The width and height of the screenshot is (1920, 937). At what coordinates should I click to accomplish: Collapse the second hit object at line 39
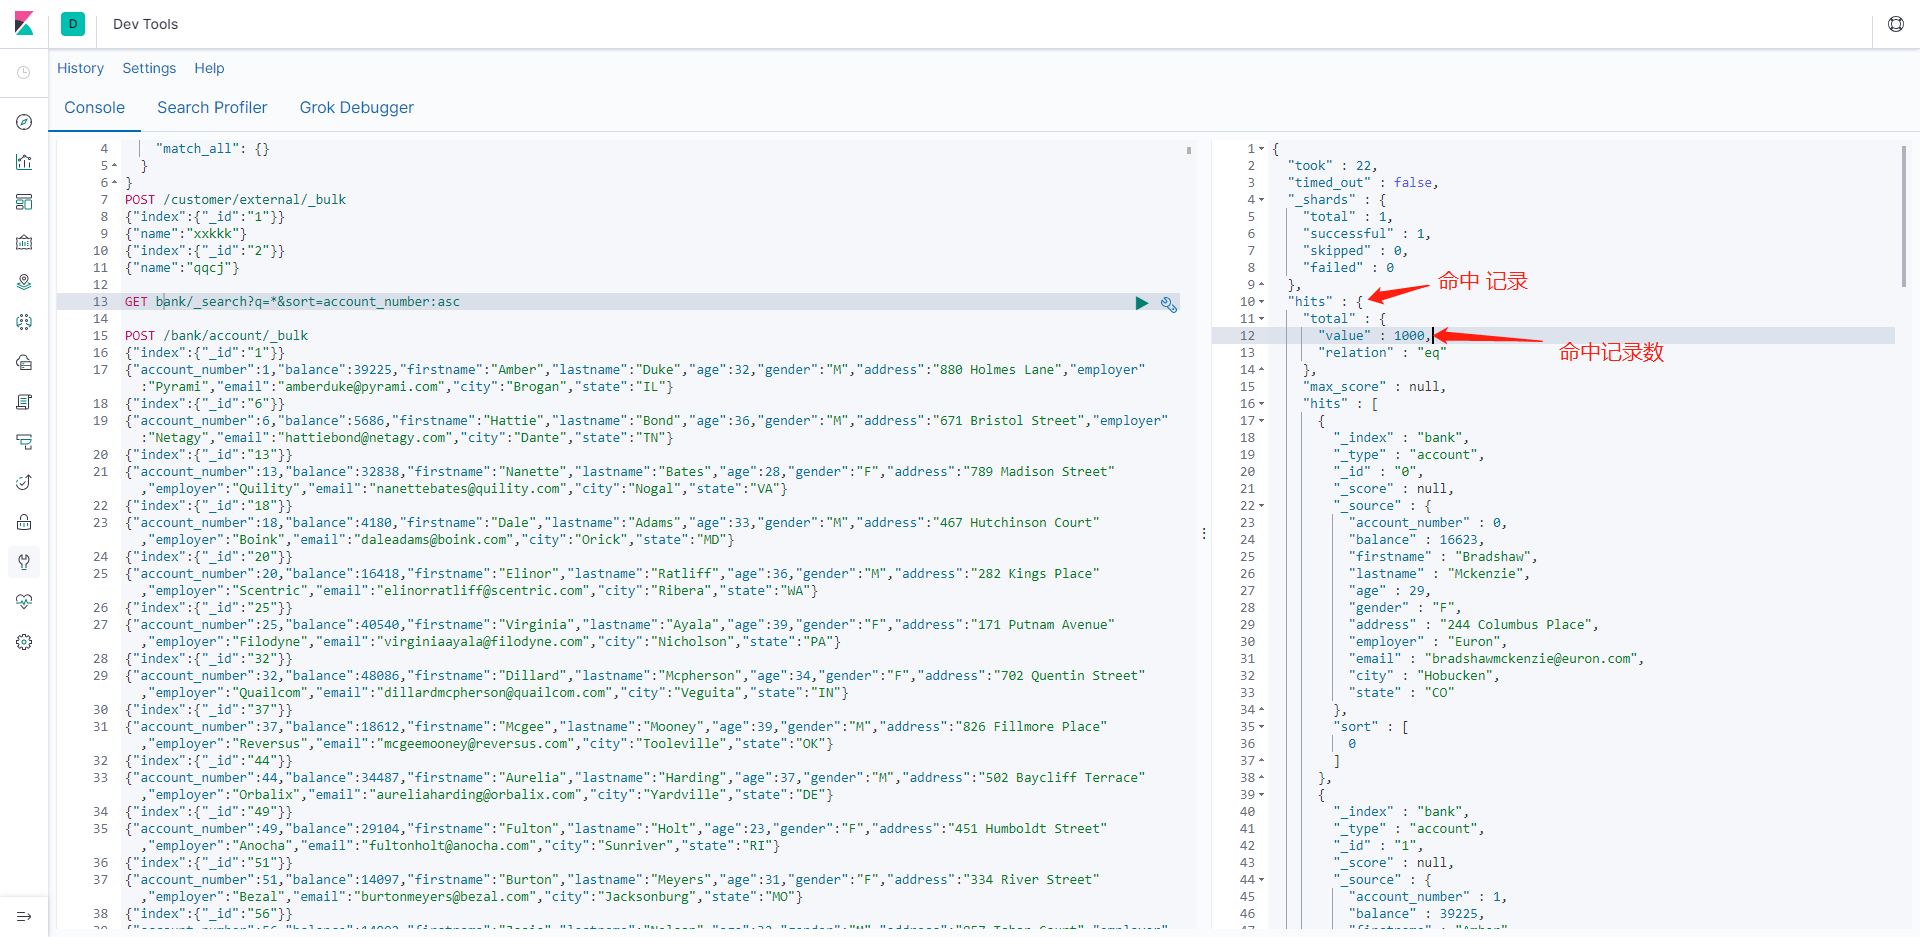(1262, 795)
